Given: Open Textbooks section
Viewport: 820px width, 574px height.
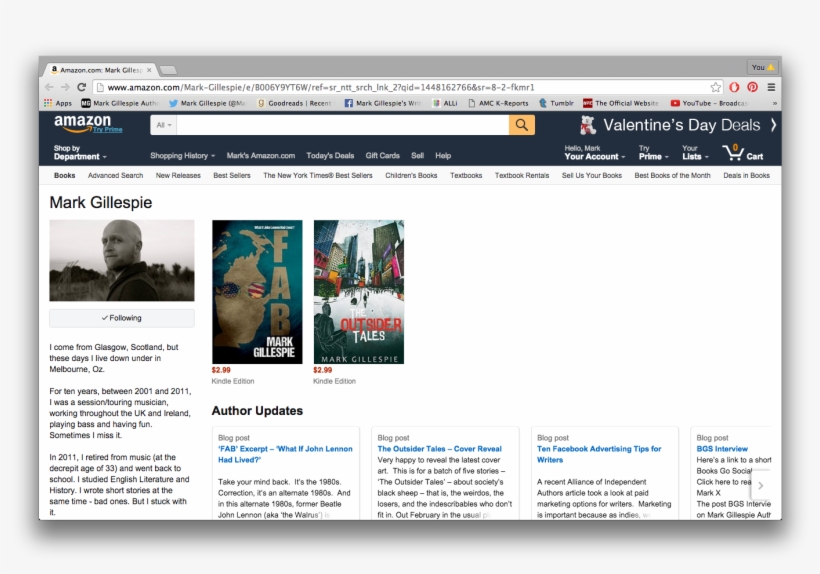Looking at the screenshot, I should 466,176.
